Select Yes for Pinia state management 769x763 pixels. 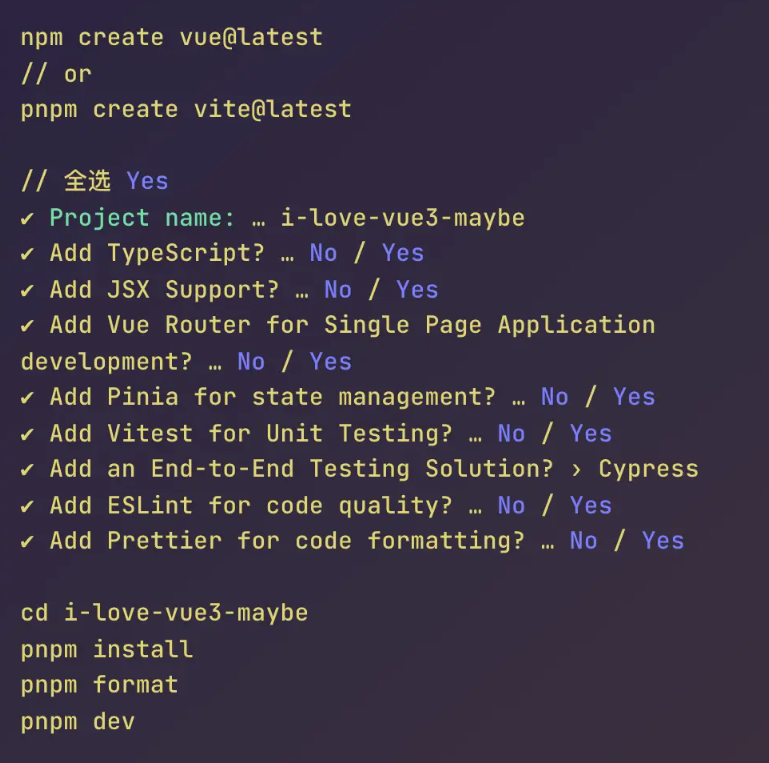click(634, 397)
